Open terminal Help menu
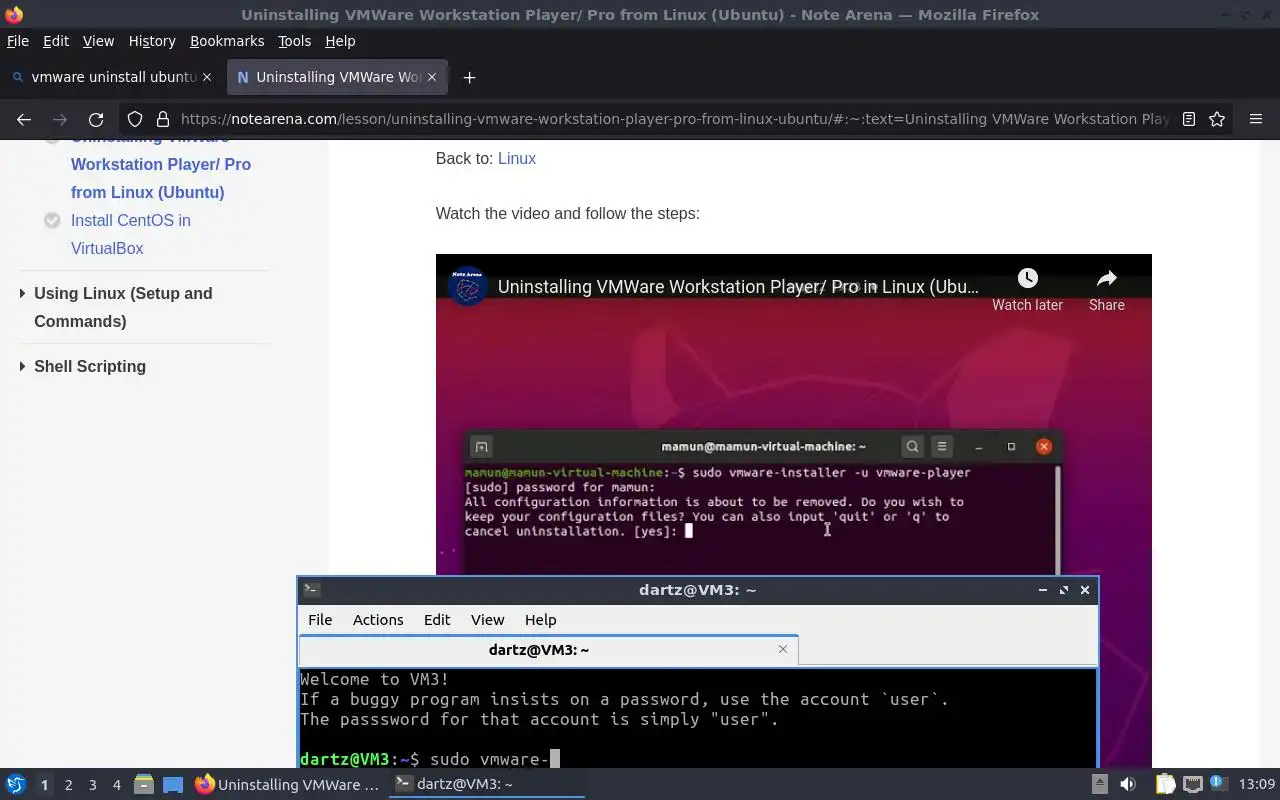Image resolution: width=1280 pixels, height=800 pixels. pos(540,620)
